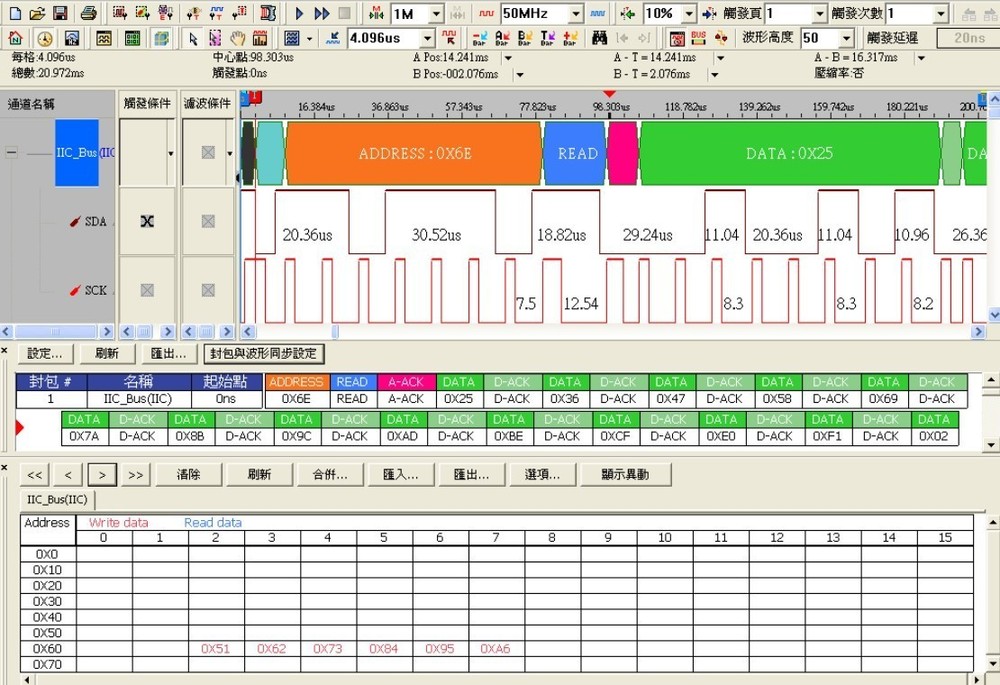Image resolution: width=1000 pixels, height=685 pixels.
Task: Click the 合併... merge button
Action: click(x=330, y=475)
